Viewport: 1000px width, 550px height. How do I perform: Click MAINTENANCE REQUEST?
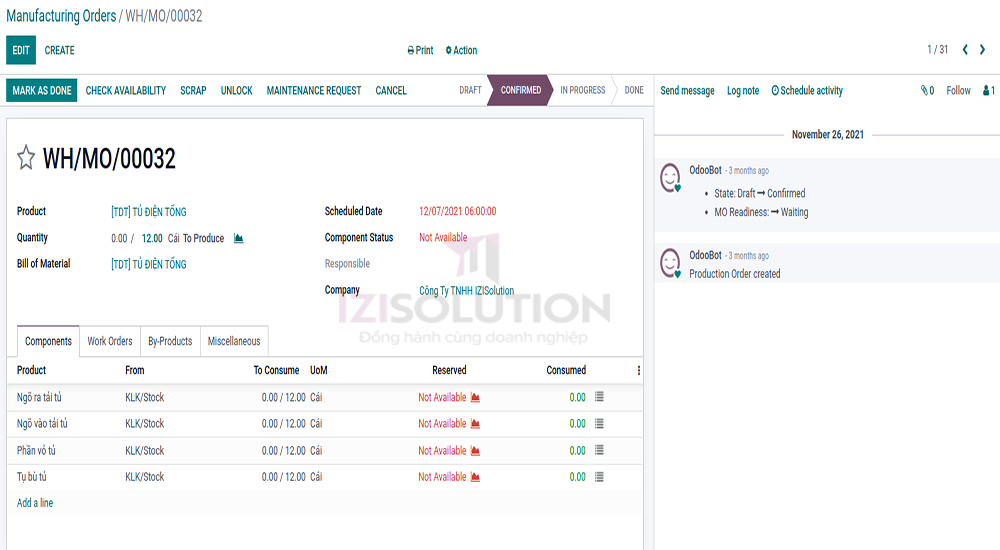point(314,91)
